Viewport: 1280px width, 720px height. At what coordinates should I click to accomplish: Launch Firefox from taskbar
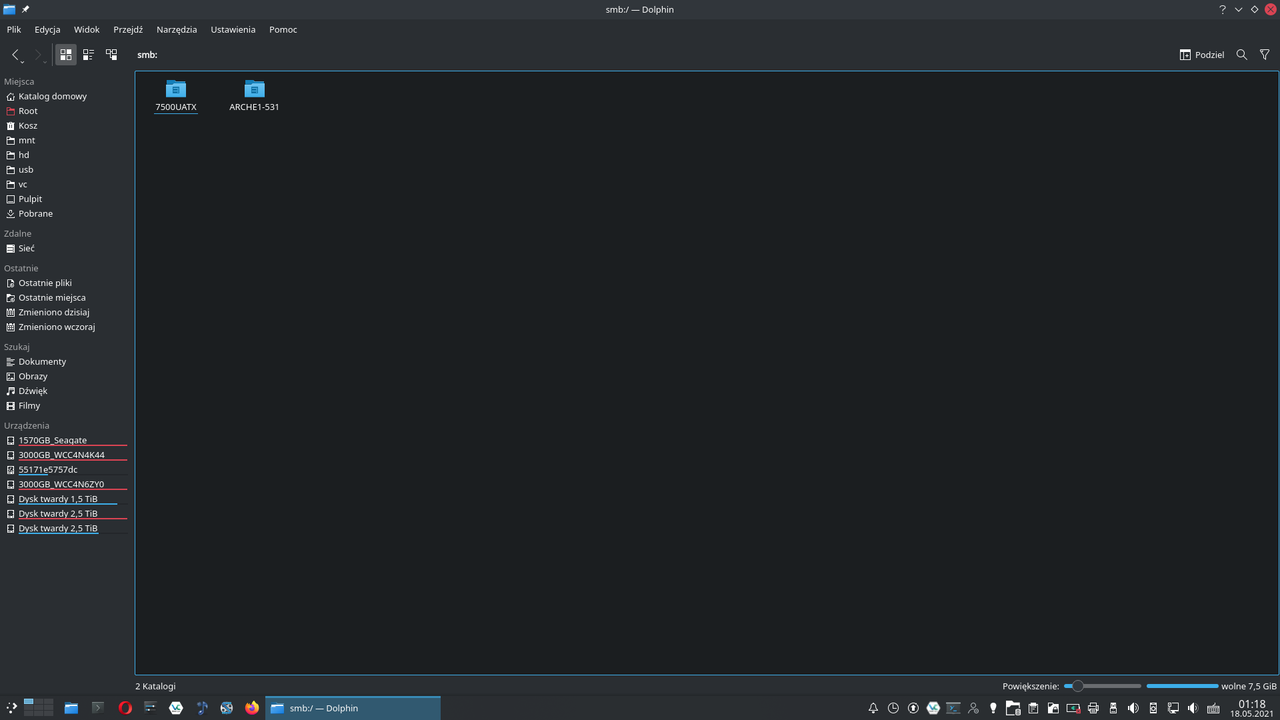252,708
